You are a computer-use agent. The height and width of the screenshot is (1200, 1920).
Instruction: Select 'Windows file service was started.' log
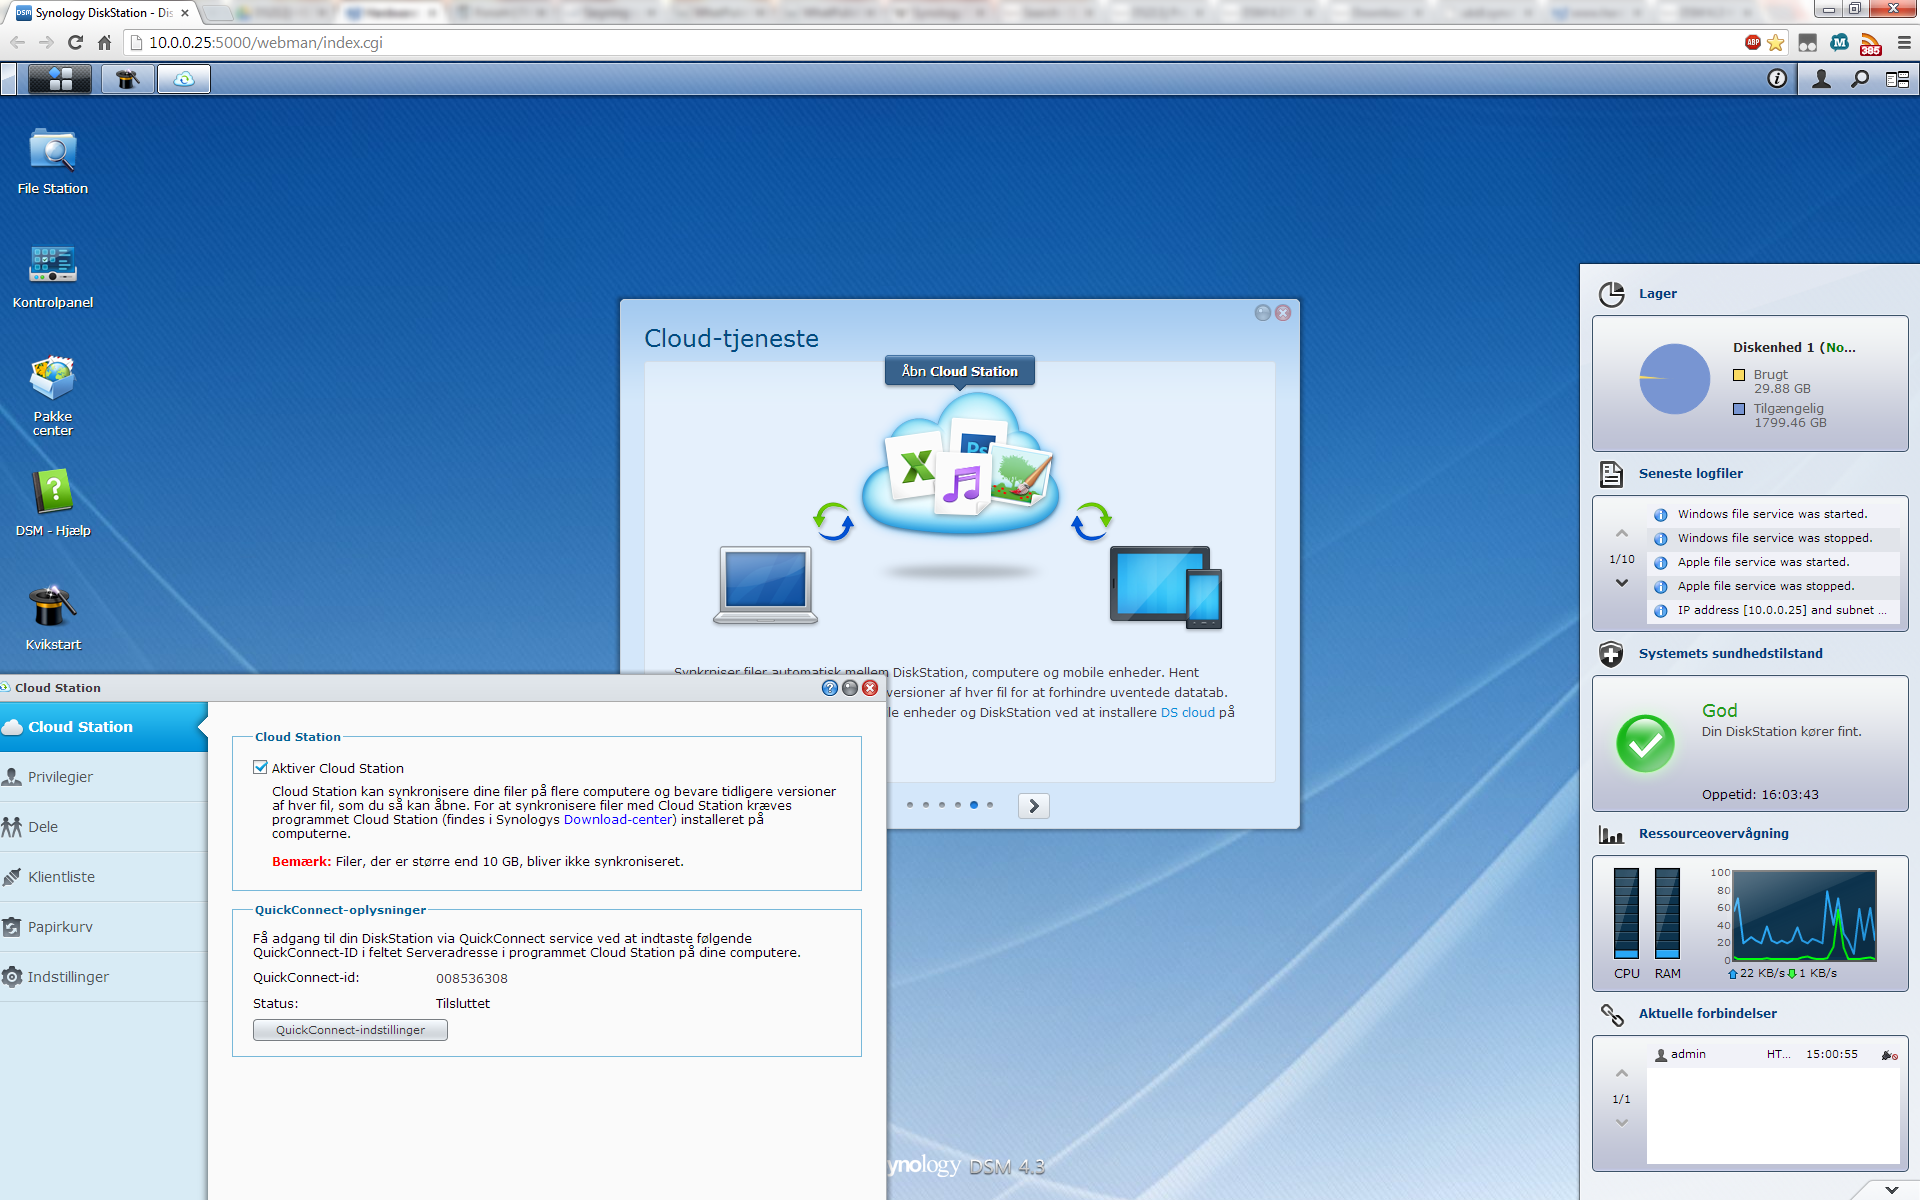coord(1773,514)
